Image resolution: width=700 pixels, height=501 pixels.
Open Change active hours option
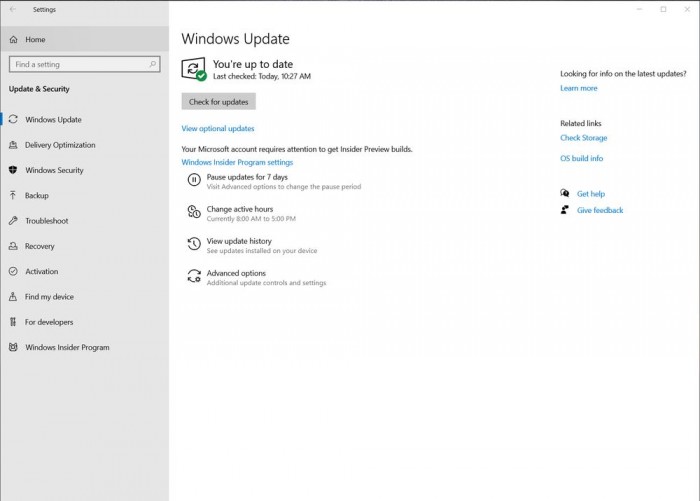[x=240, y=209]
